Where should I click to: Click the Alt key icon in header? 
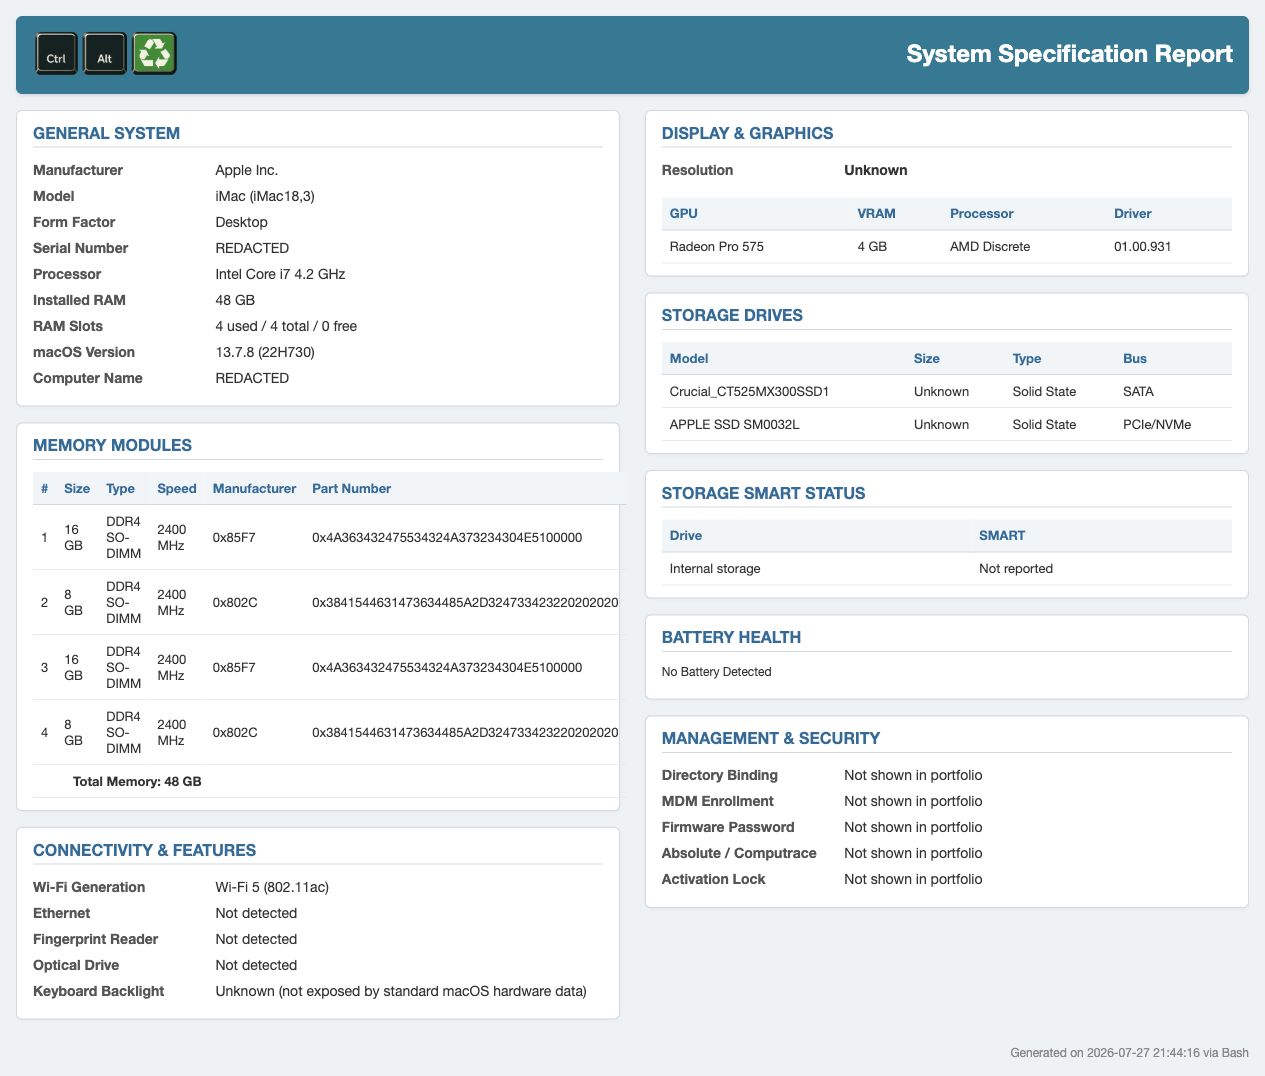click(x=105, y=55)
